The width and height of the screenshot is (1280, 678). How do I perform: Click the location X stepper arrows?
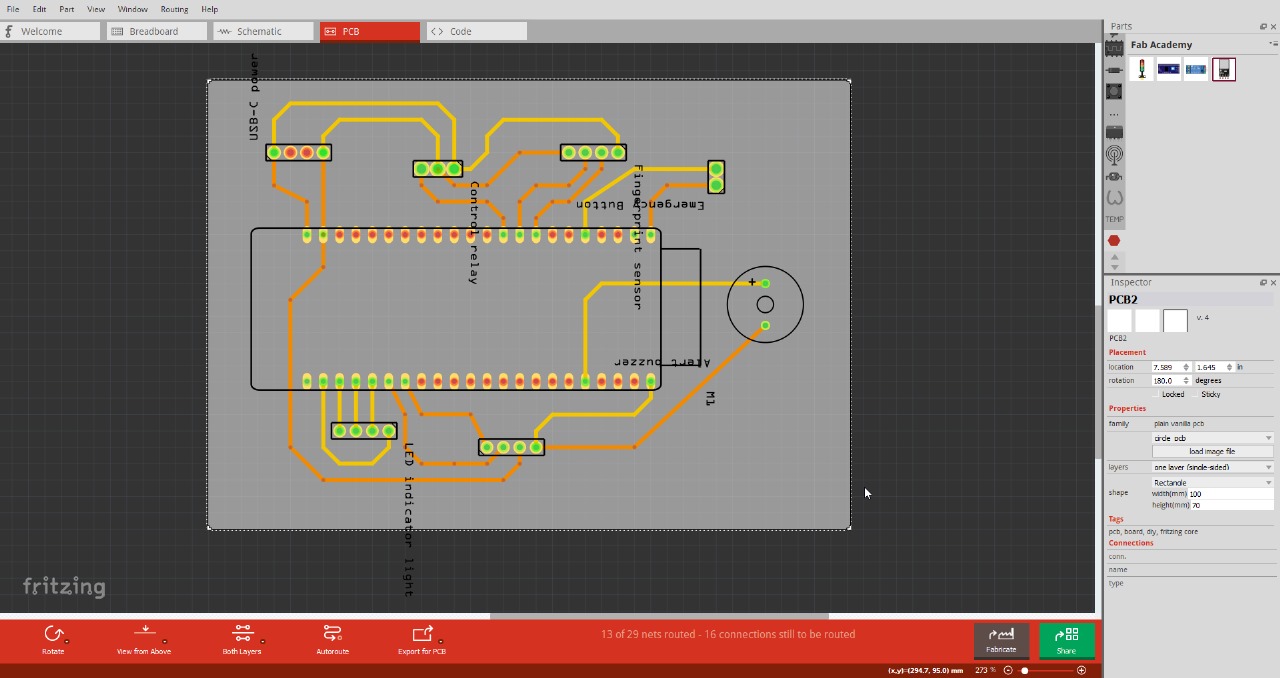(x=1187, y=367)
